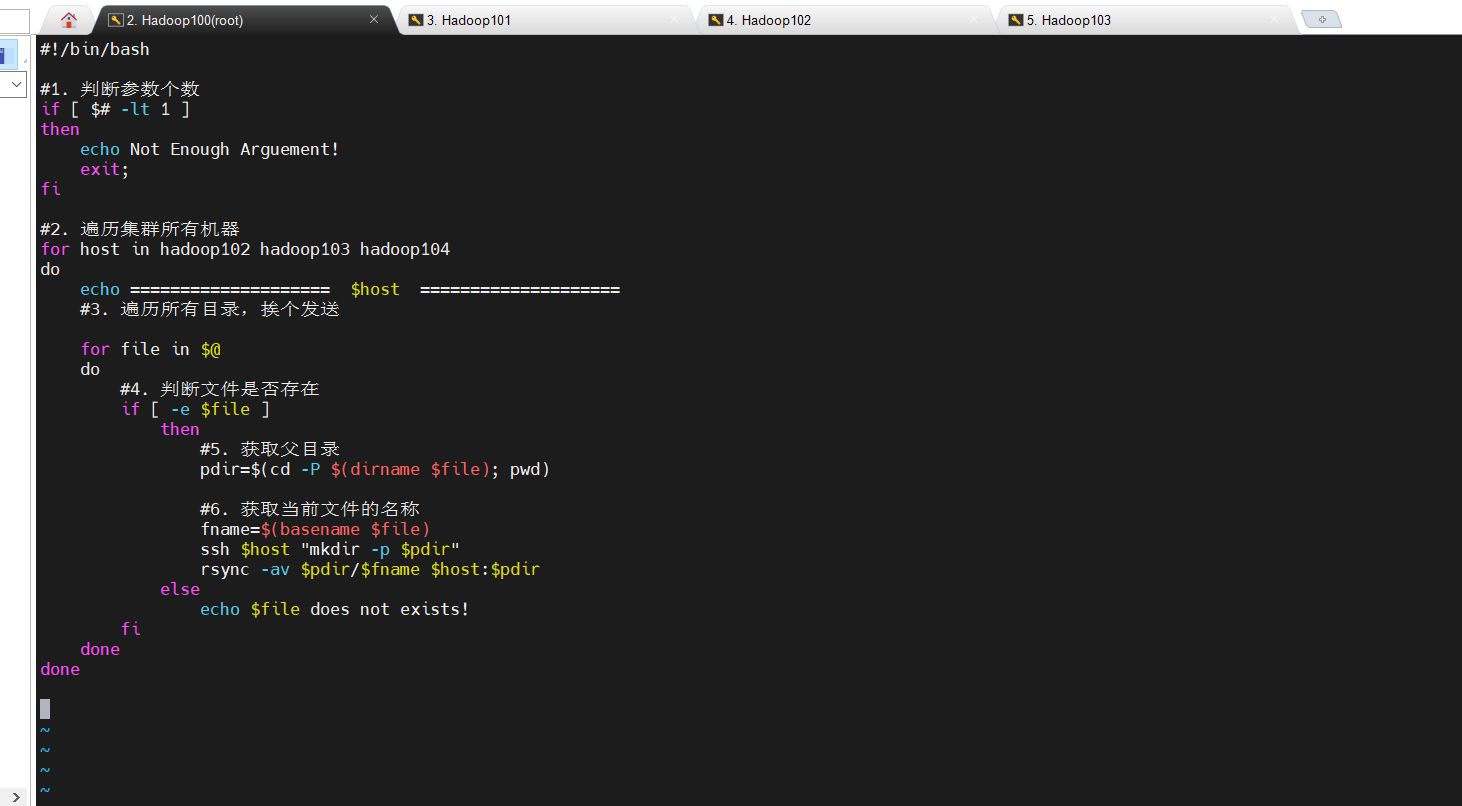The width and height of the screenshot is (1462, 806).
Task: Click the comment '#1. 判断参数个数'
Action: coord(120,89)
